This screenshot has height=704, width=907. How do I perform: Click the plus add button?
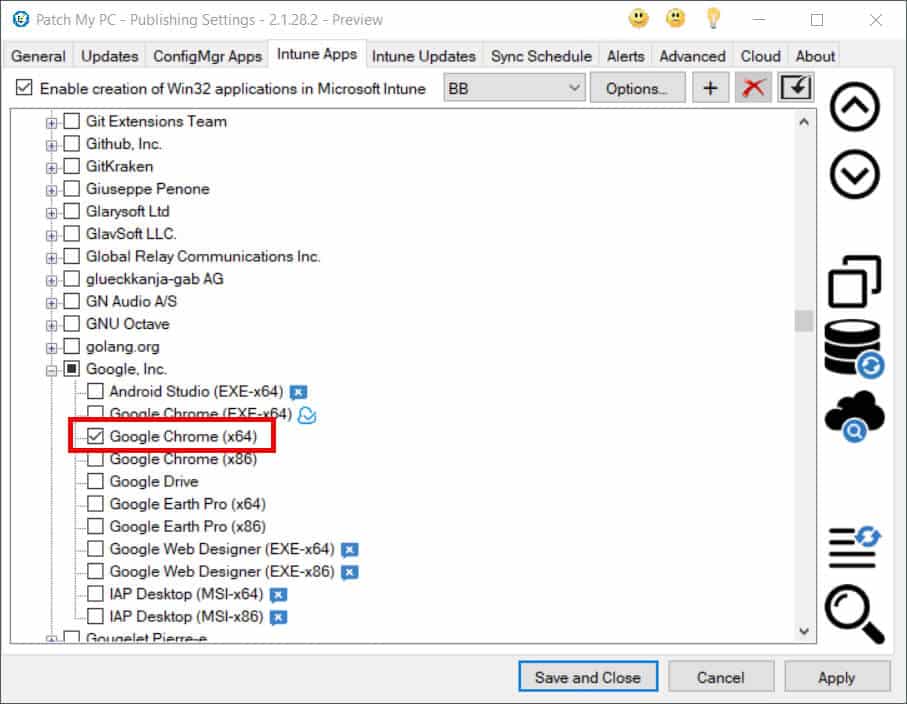(710, 88)
